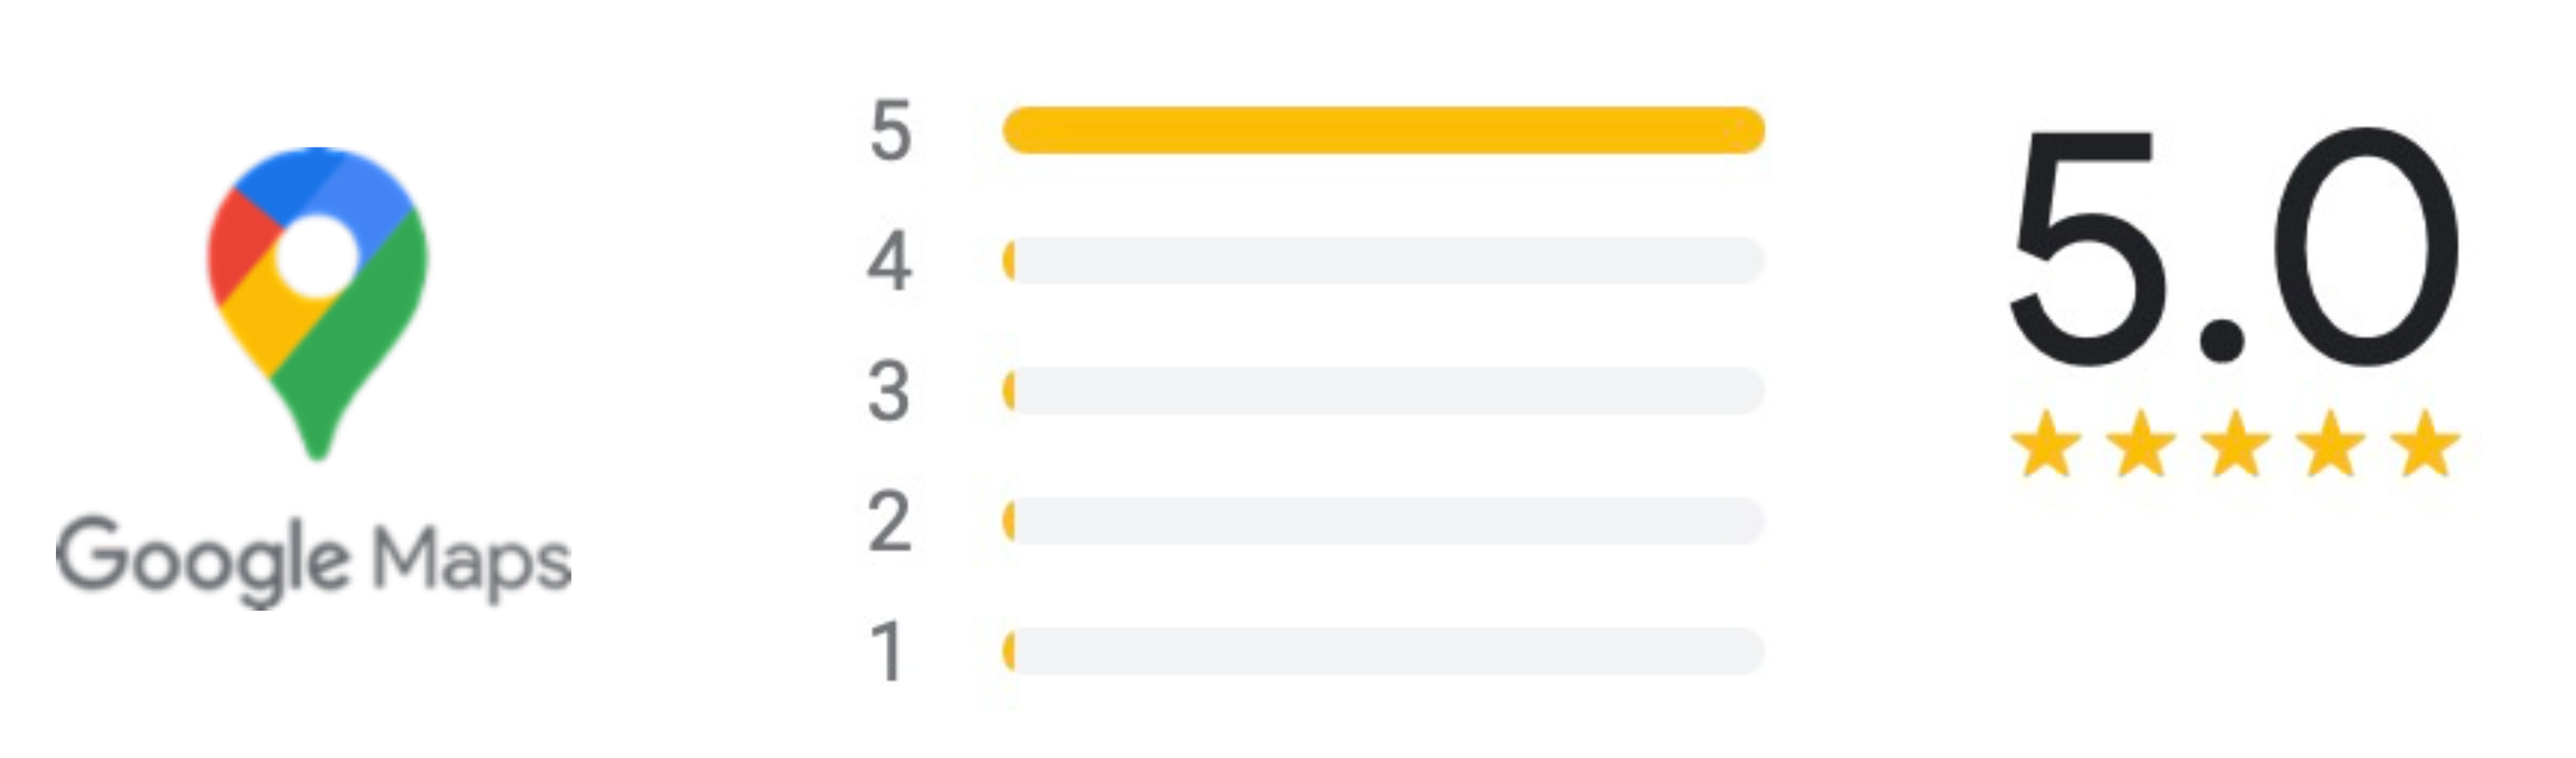Select the 5-star rating bar
2576x758 pixels.
click(1383, 130)
